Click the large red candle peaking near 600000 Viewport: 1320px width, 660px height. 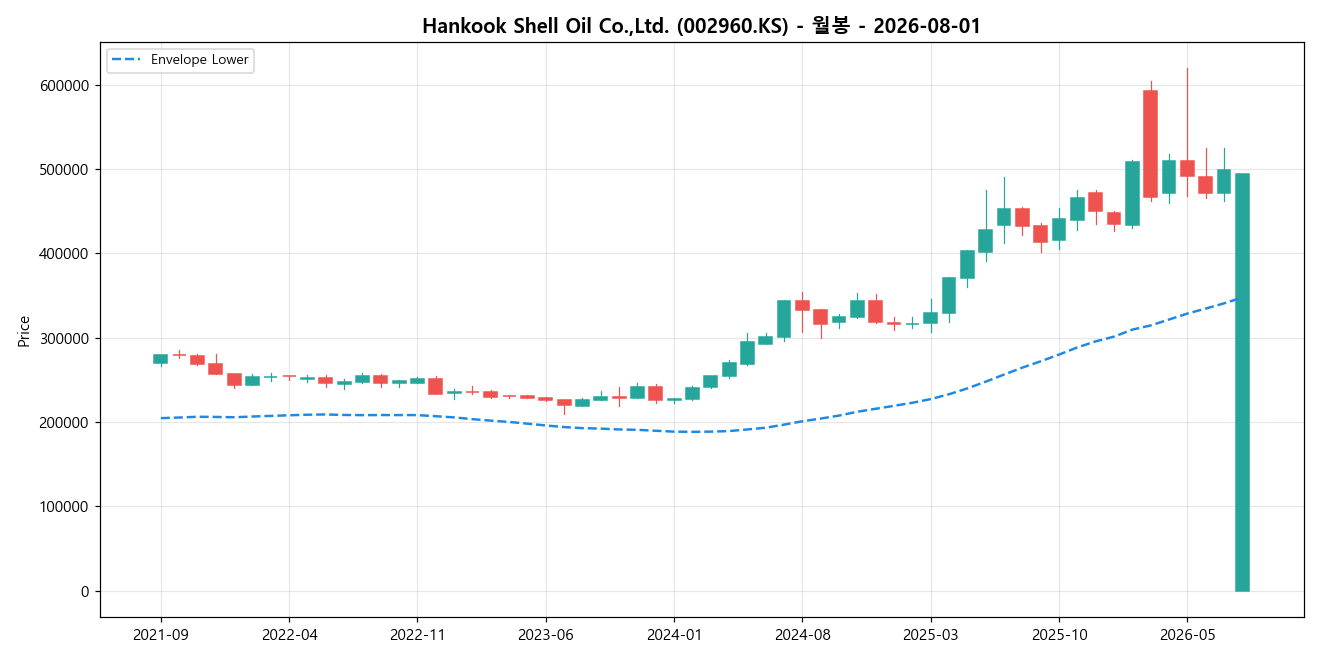tap(1151, 144)
